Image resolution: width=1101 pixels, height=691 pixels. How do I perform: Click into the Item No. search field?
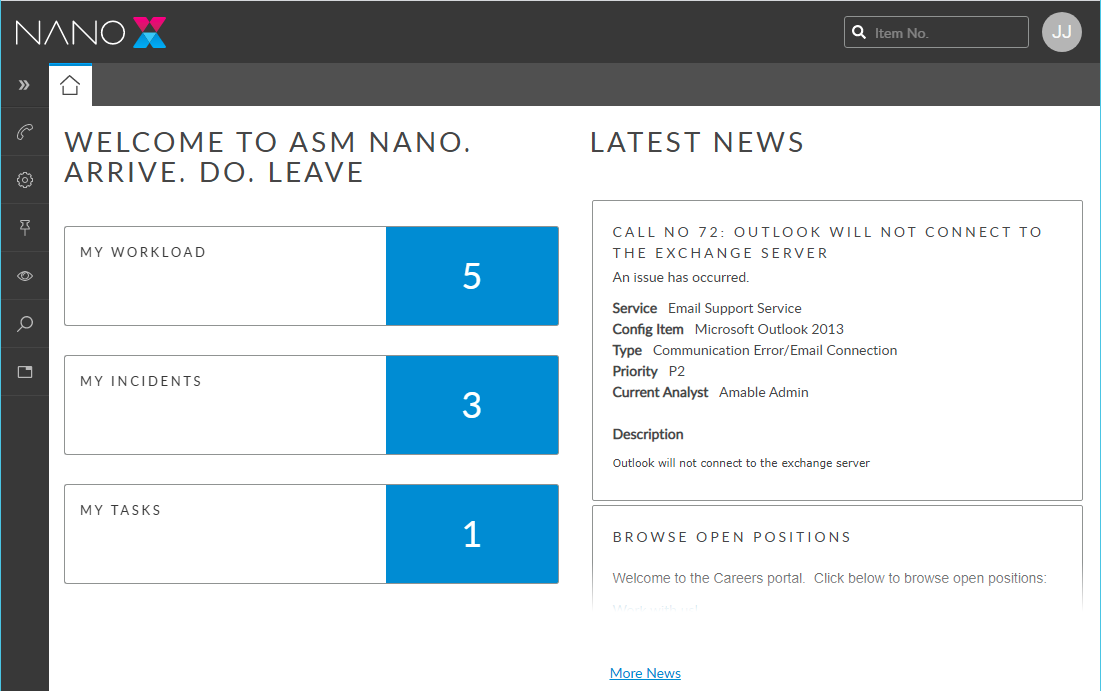click(947, 33)
